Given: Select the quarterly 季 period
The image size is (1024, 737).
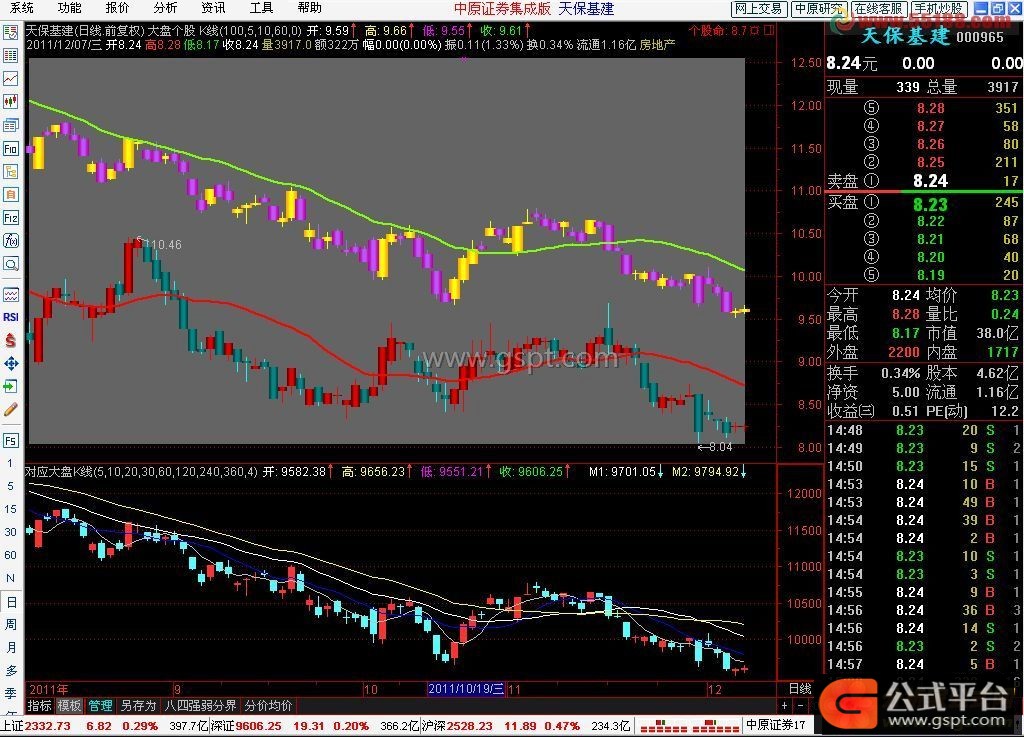Looking at the screenshot, I should tap(10, 693).
